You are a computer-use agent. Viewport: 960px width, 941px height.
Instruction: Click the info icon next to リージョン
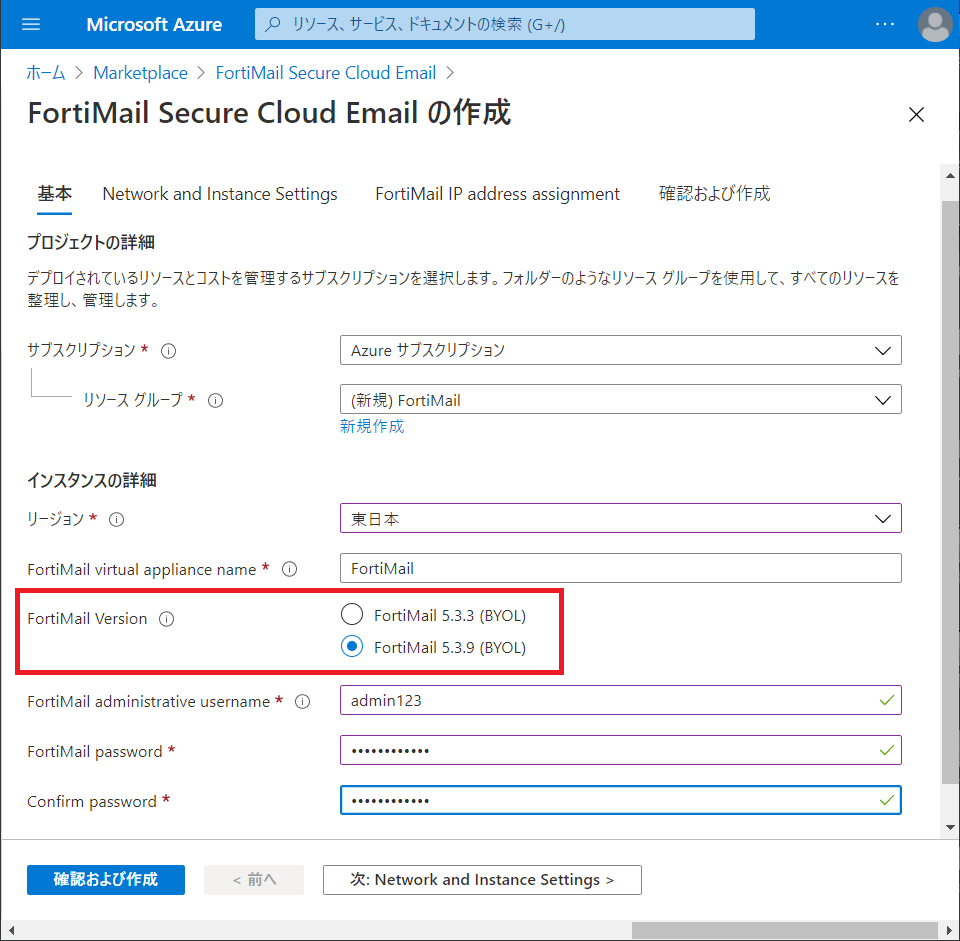pos(116,520)
